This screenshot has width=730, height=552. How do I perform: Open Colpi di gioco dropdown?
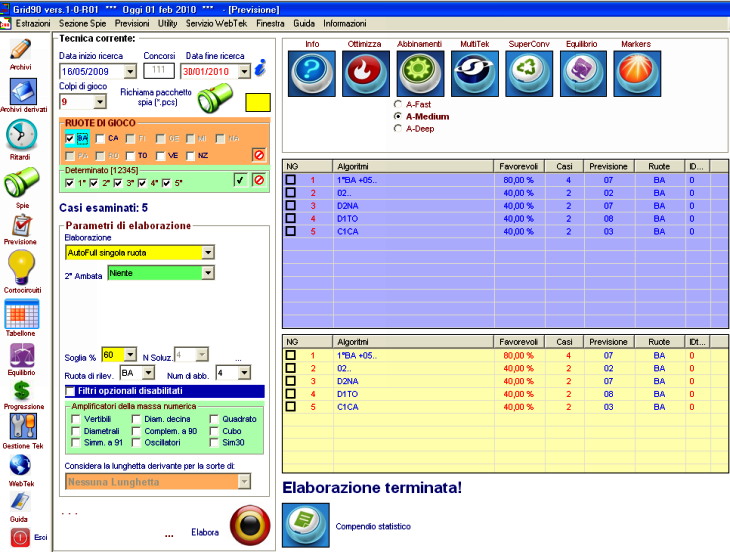point(100,101)
